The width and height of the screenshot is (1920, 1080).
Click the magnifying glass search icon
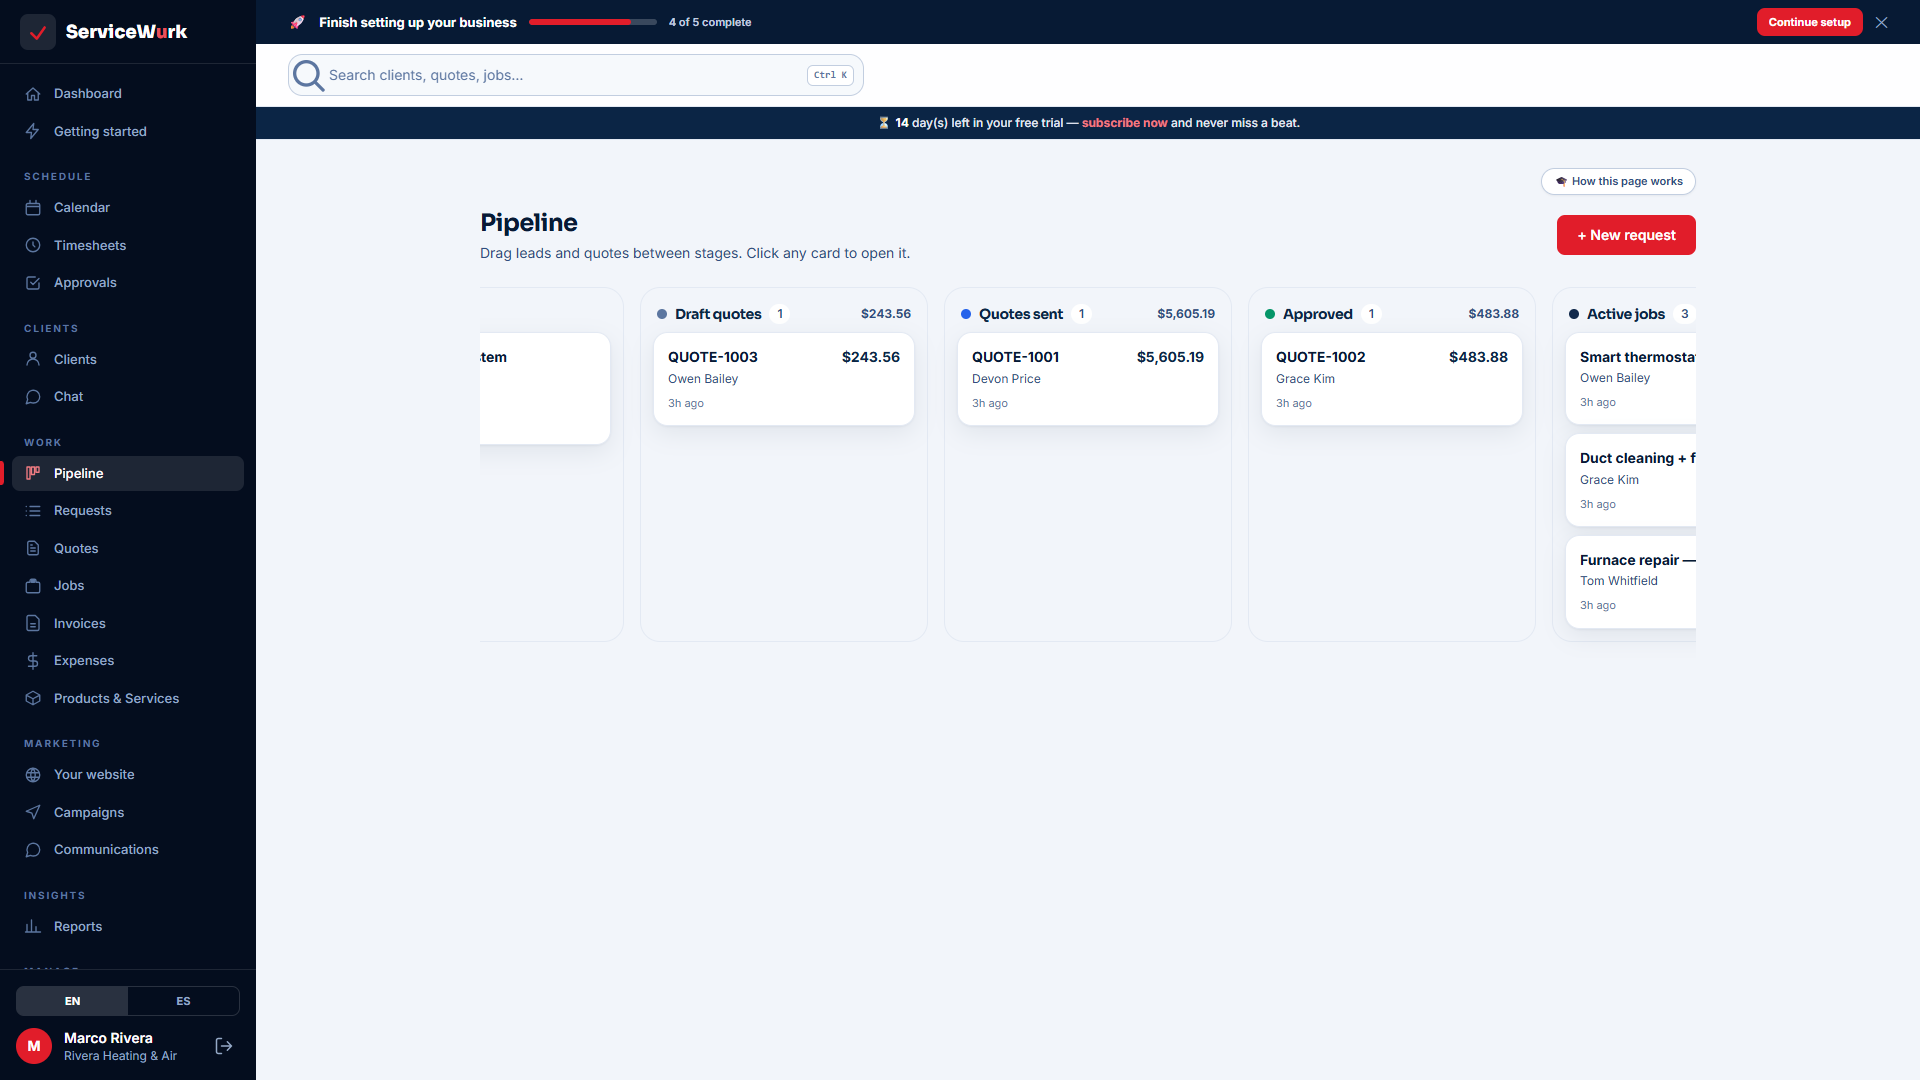[x=308, y=75]
